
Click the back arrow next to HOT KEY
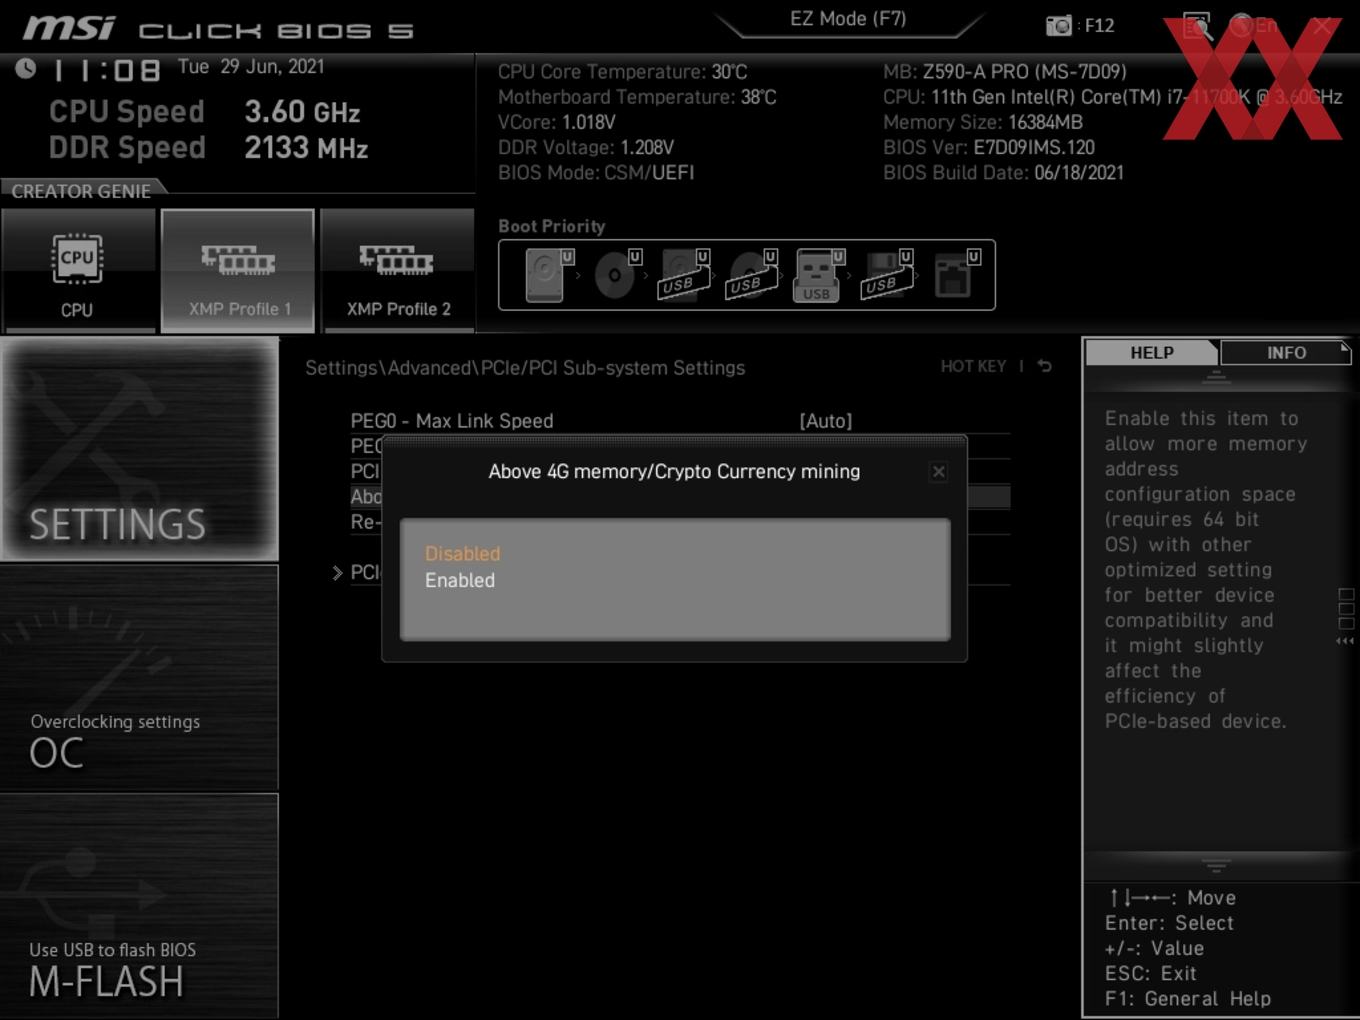[x=1044, y=366]
